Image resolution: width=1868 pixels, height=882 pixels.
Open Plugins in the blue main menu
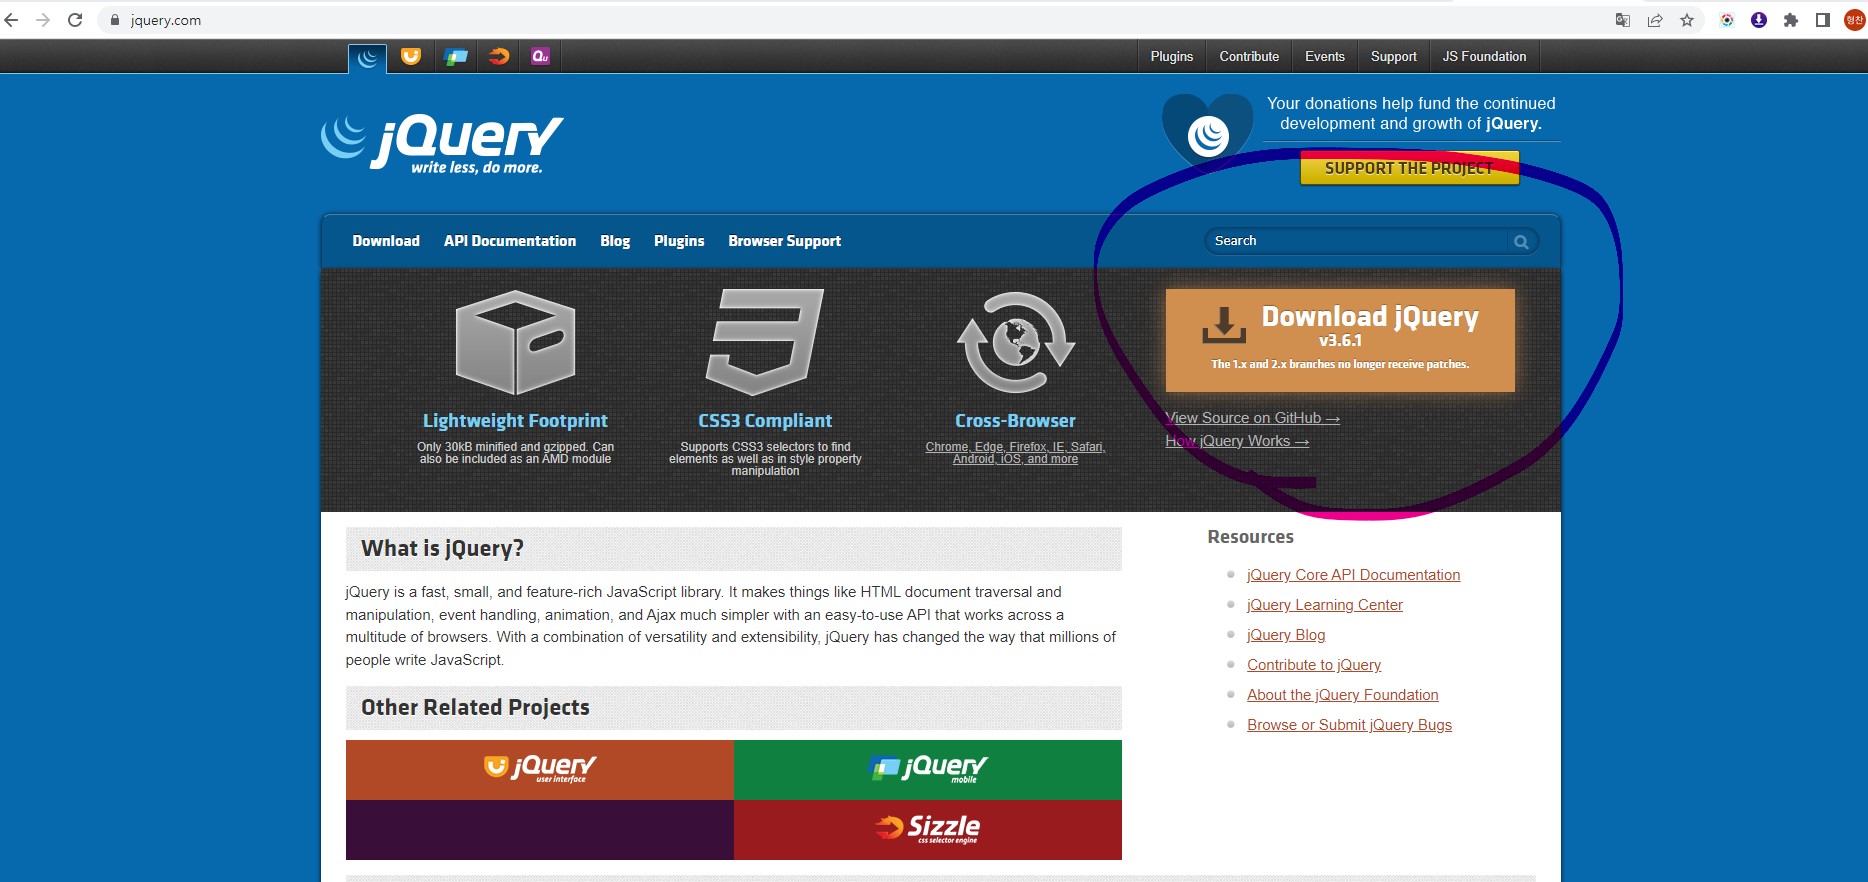tap(679, 241)
